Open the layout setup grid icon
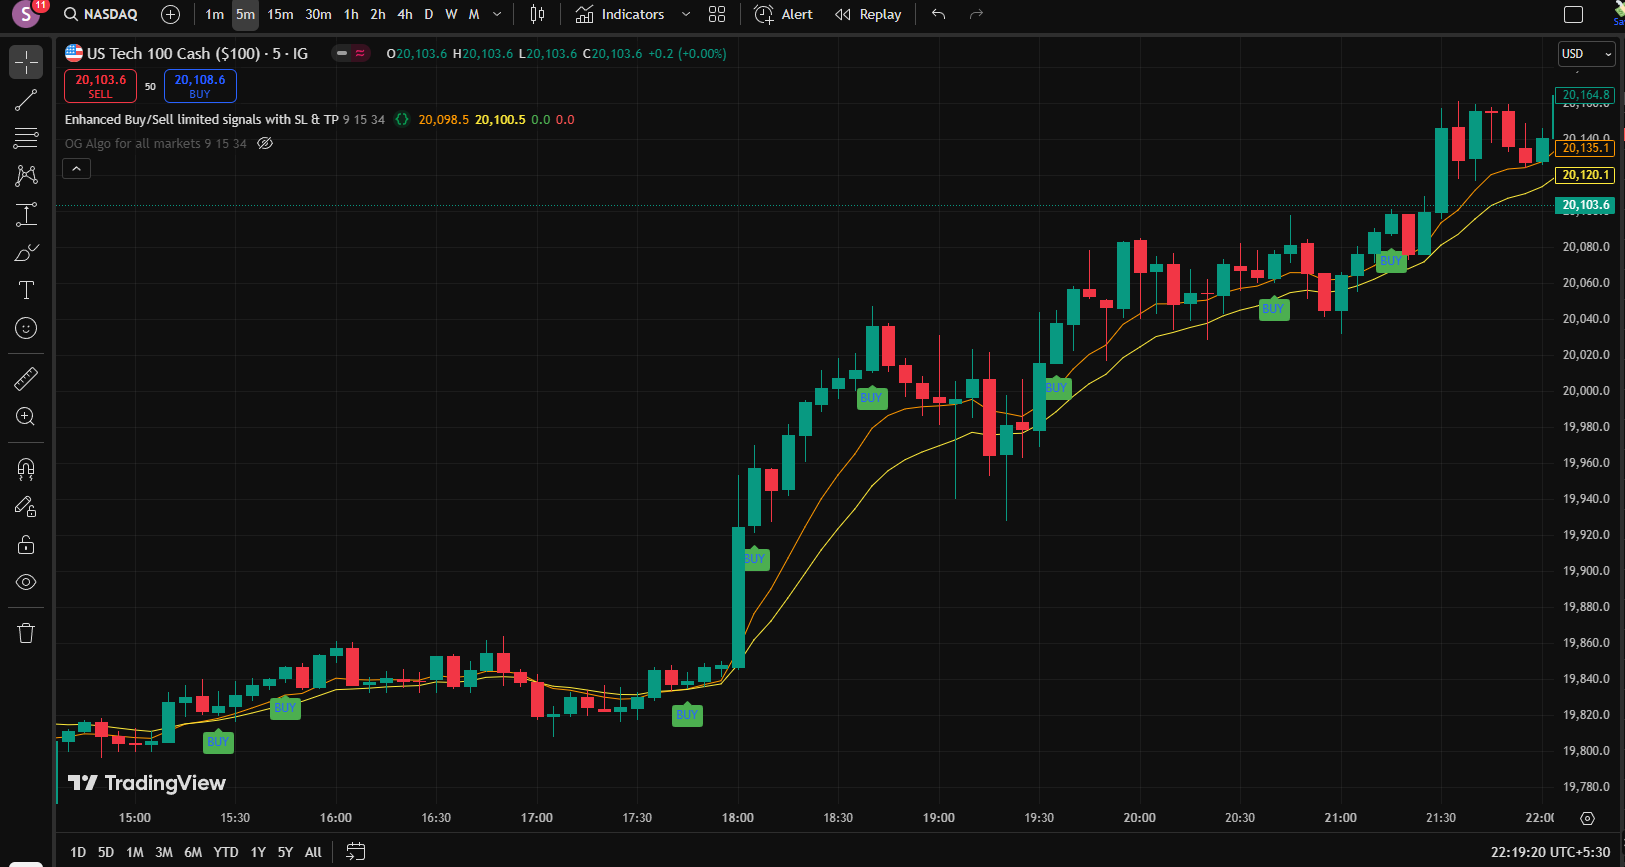The height and width of the screenshot is (867, 1625). 717,14
